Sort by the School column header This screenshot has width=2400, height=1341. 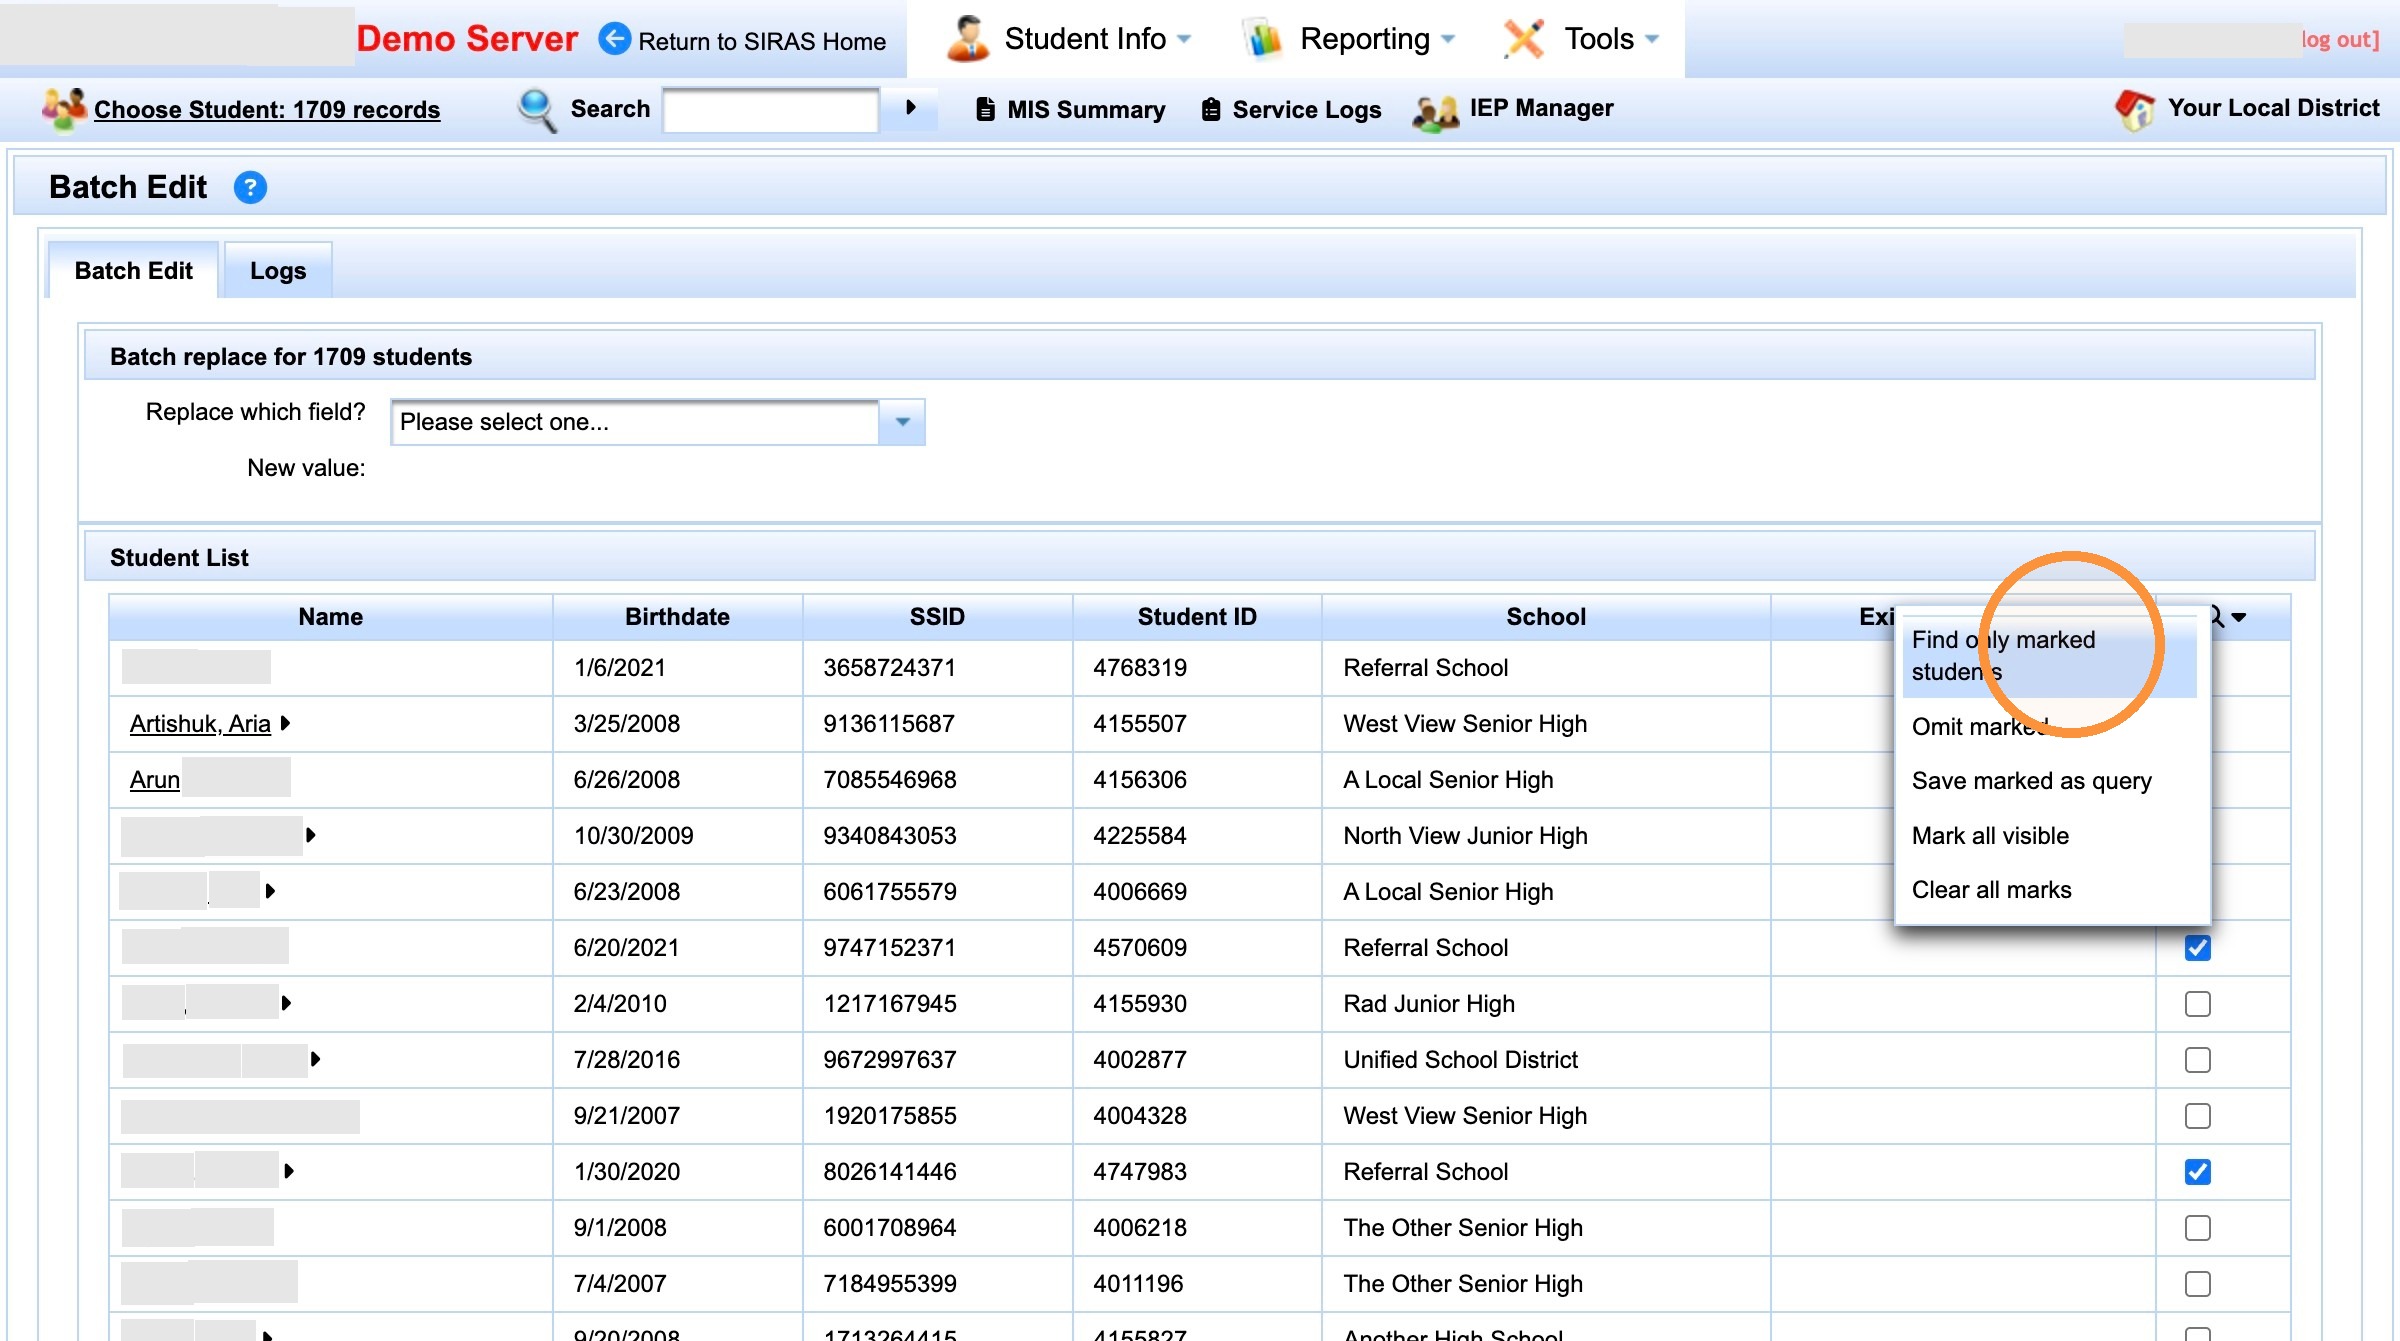click(1546, 617)
